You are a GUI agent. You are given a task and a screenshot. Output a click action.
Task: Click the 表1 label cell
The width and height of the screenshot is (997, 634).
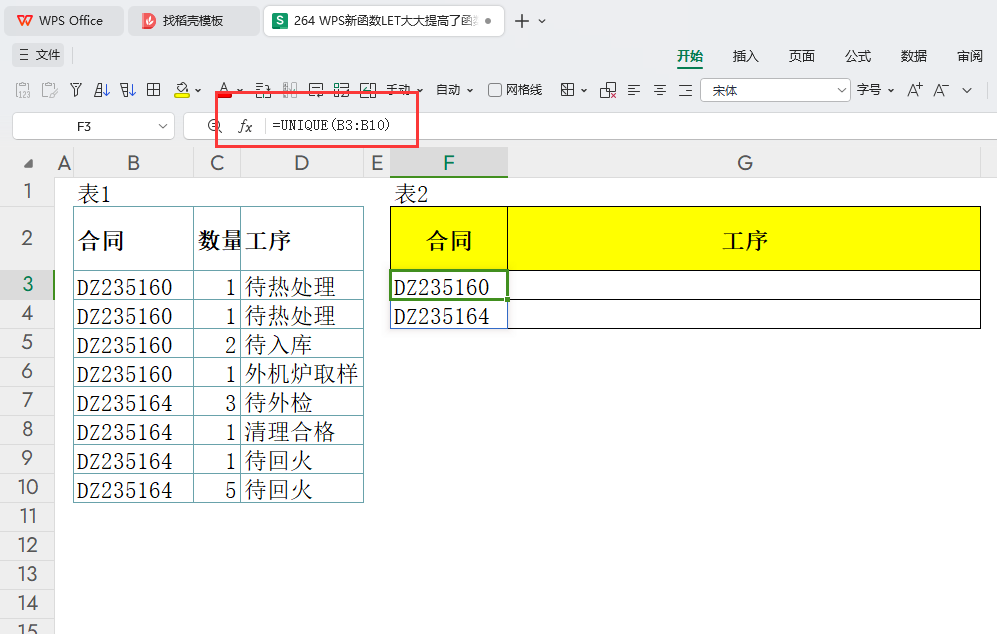click(x=134, y=193)
